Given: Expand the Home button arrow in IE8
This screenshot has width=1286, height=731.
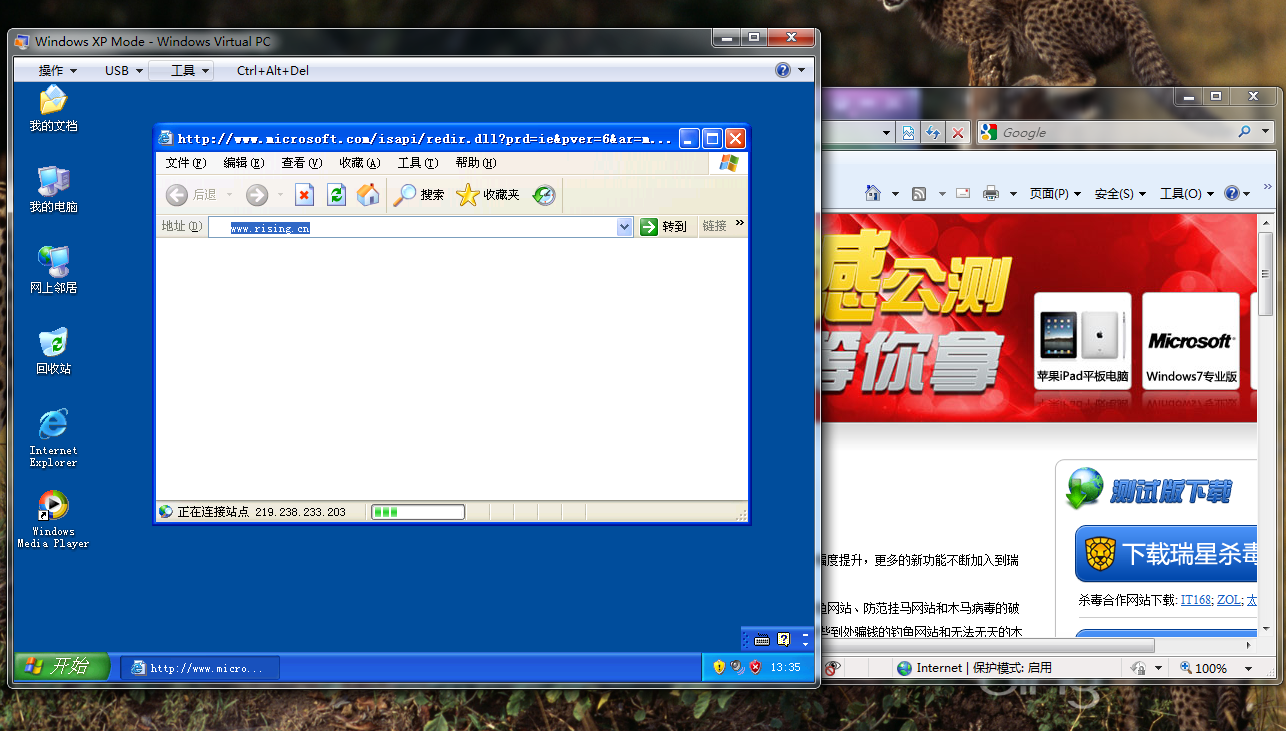Looking at the screenshot, I should coord(895,193).
